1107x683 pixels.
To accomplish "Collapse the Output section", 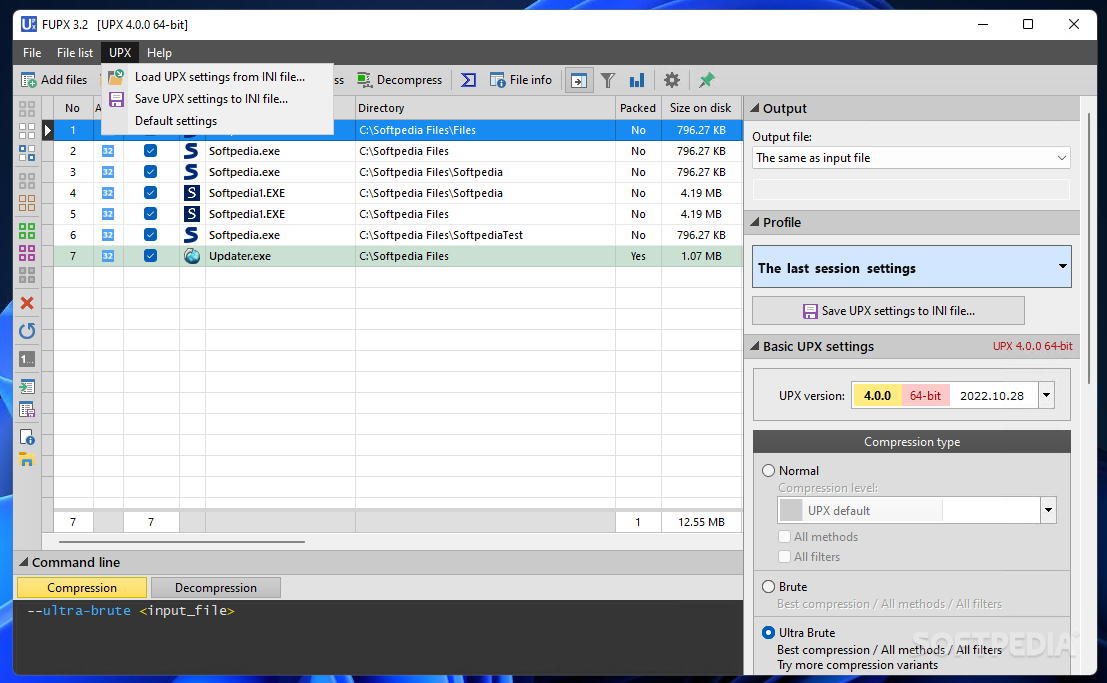I will point(755,108).
